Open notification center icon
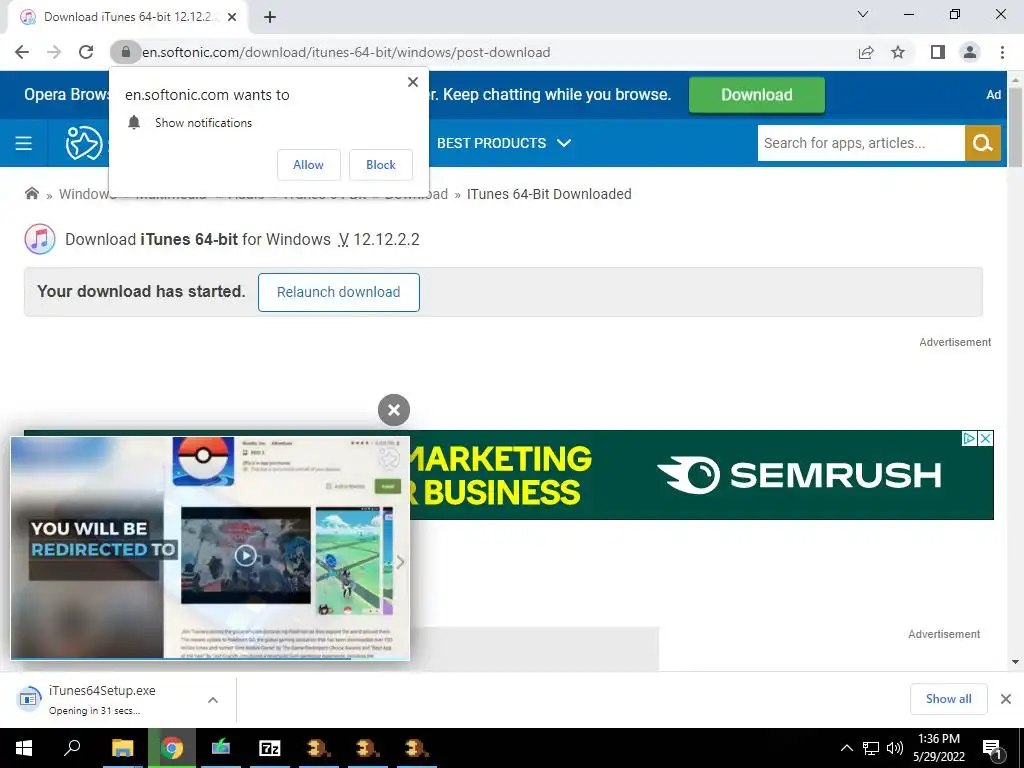The width and height of the screenshot is (1024, 768). tap(992, 749)
